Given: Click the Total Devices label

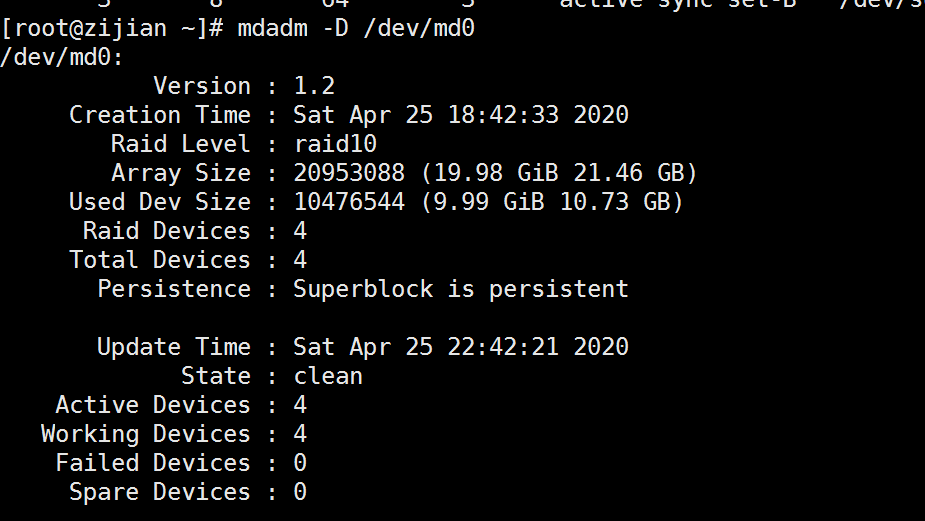Looking at the screenshot, I should click(159, 260).
